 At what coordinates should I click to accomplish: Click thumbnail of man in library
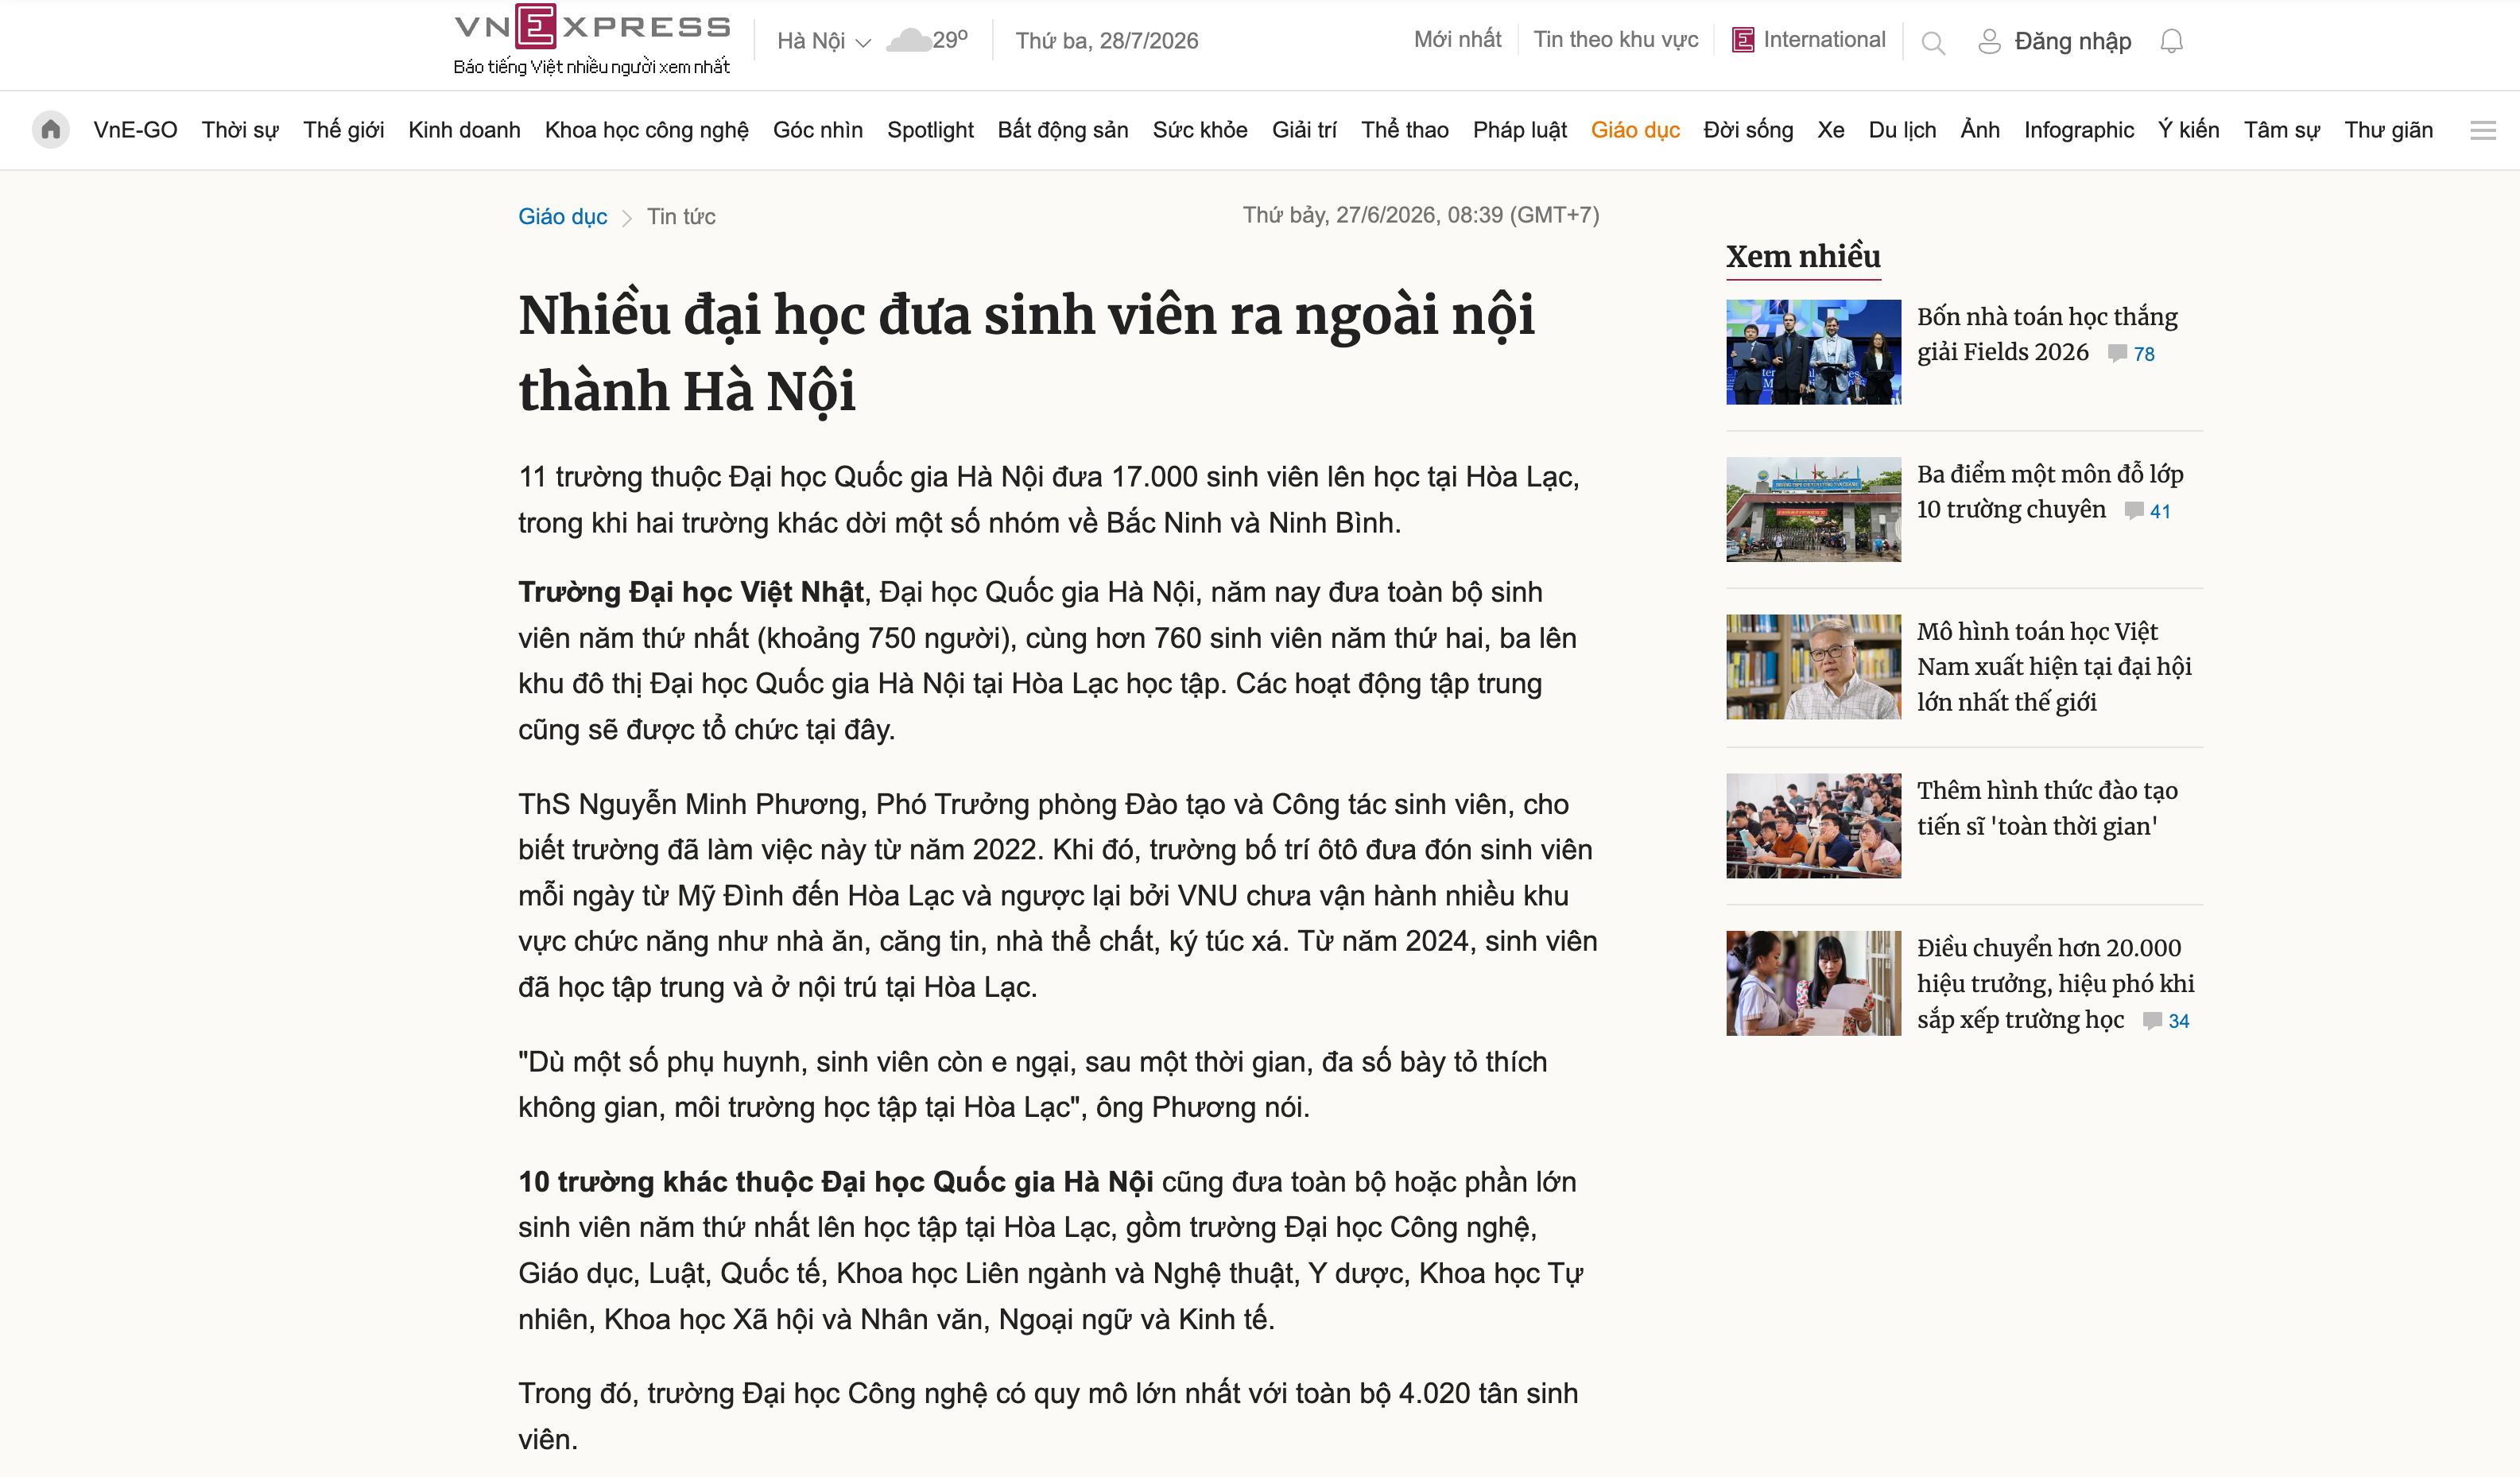[1813, 667]
